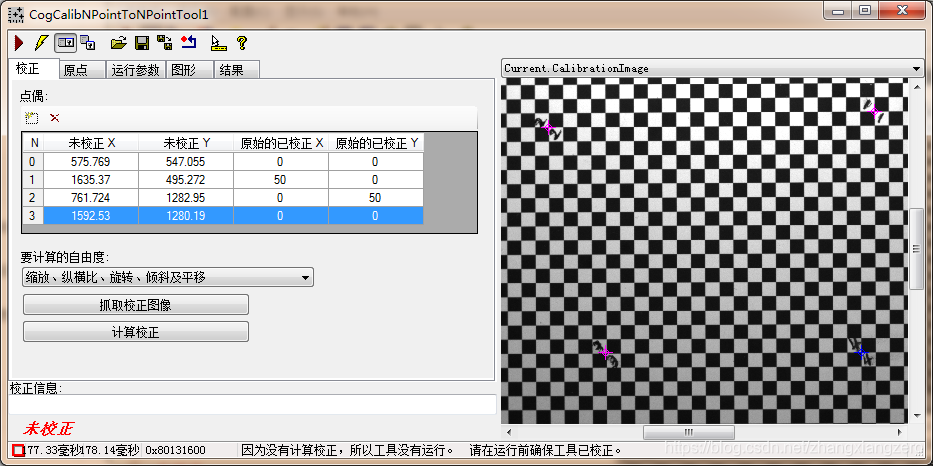933x466 pixels.
Task: Select the magenta marker near handwritten 1
Action: tap(874, 111)
